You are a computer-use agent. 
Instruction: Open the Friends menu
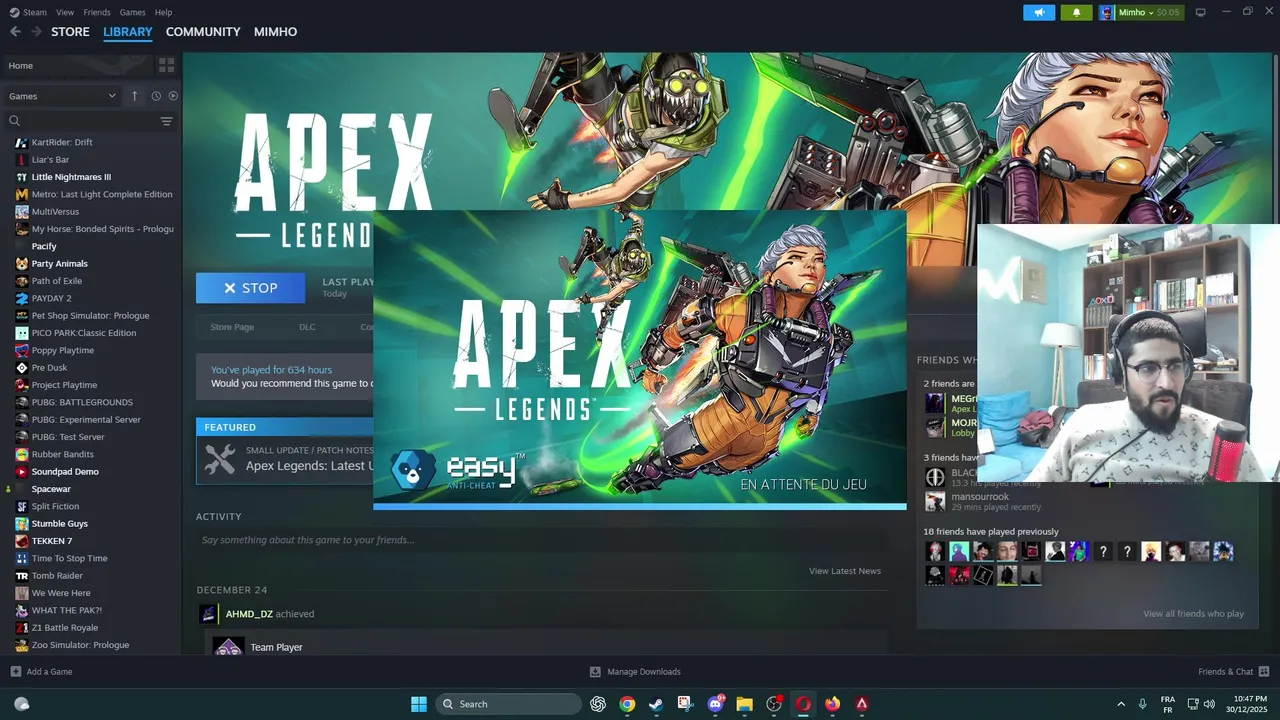pos(97,12)
